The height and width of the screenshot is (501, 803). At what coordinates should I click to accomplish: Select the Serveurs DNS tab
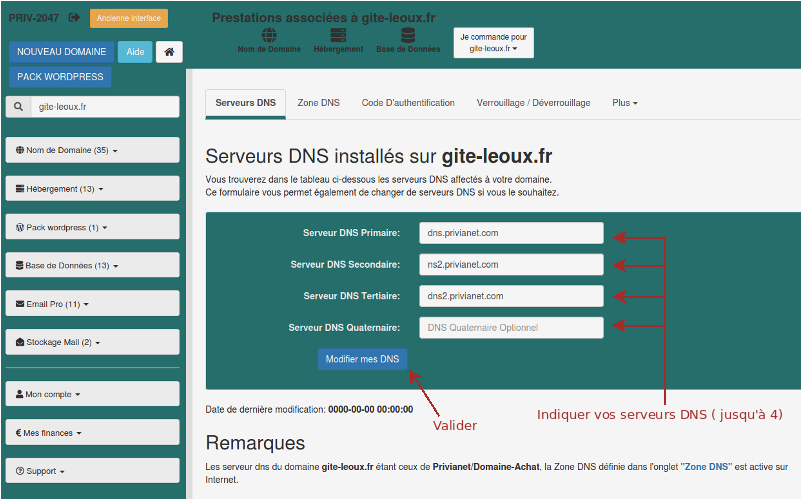(245, 103)
